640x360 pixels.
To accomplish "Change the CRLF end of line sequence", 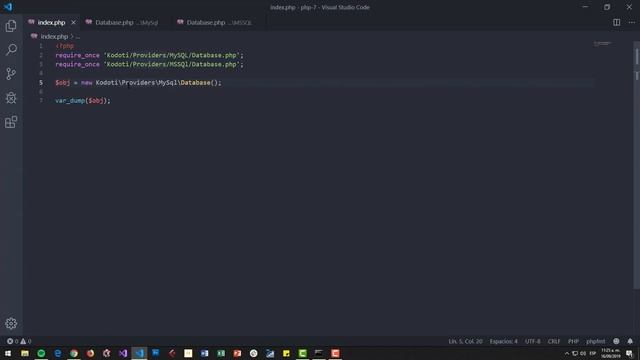I will 554,341.
